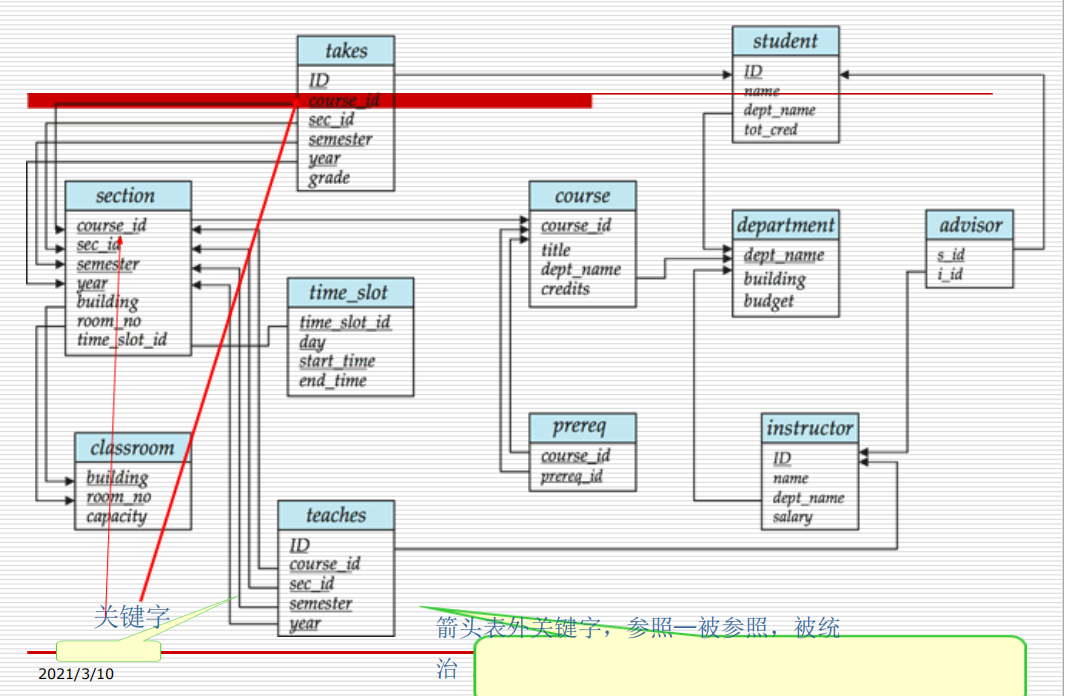Screen dimensions: 1065x696
Task: Select 'ID' in the student table
Action: 753,71
